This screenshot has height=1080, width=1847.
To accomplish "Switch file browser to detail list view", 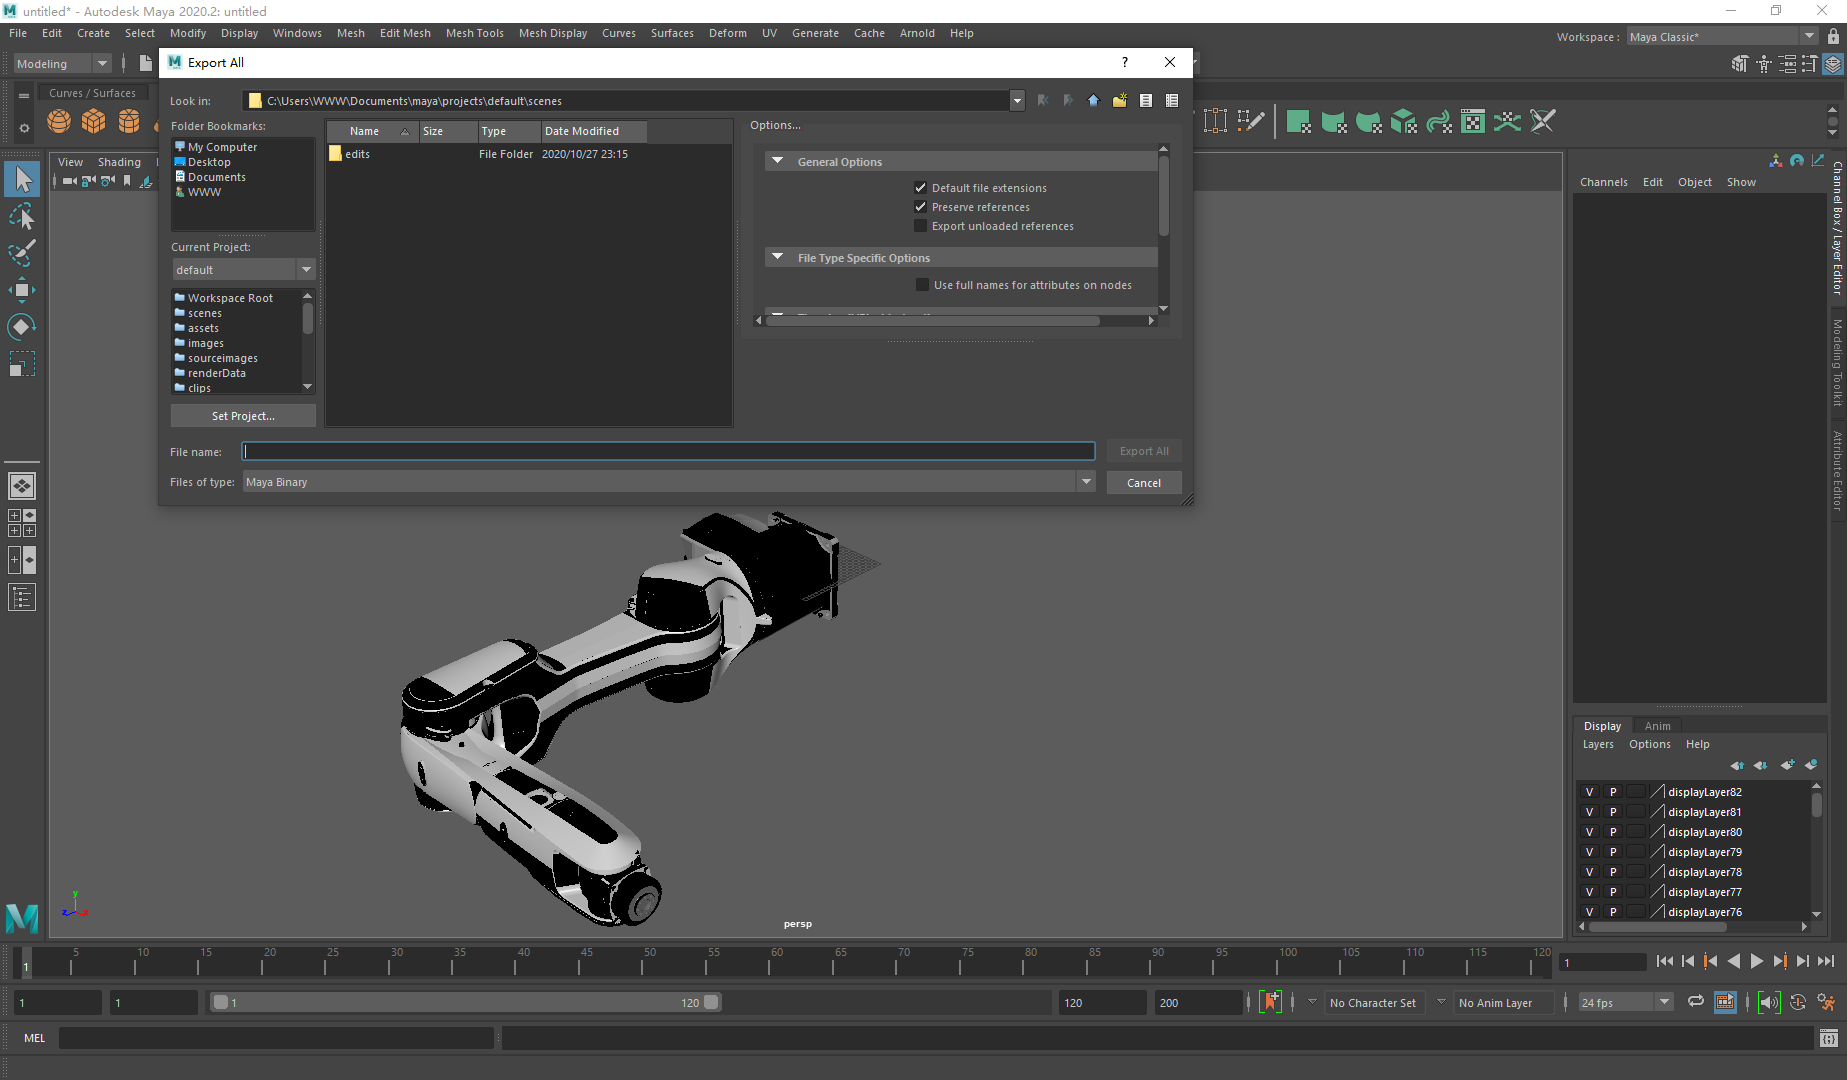I will 1171,100.
